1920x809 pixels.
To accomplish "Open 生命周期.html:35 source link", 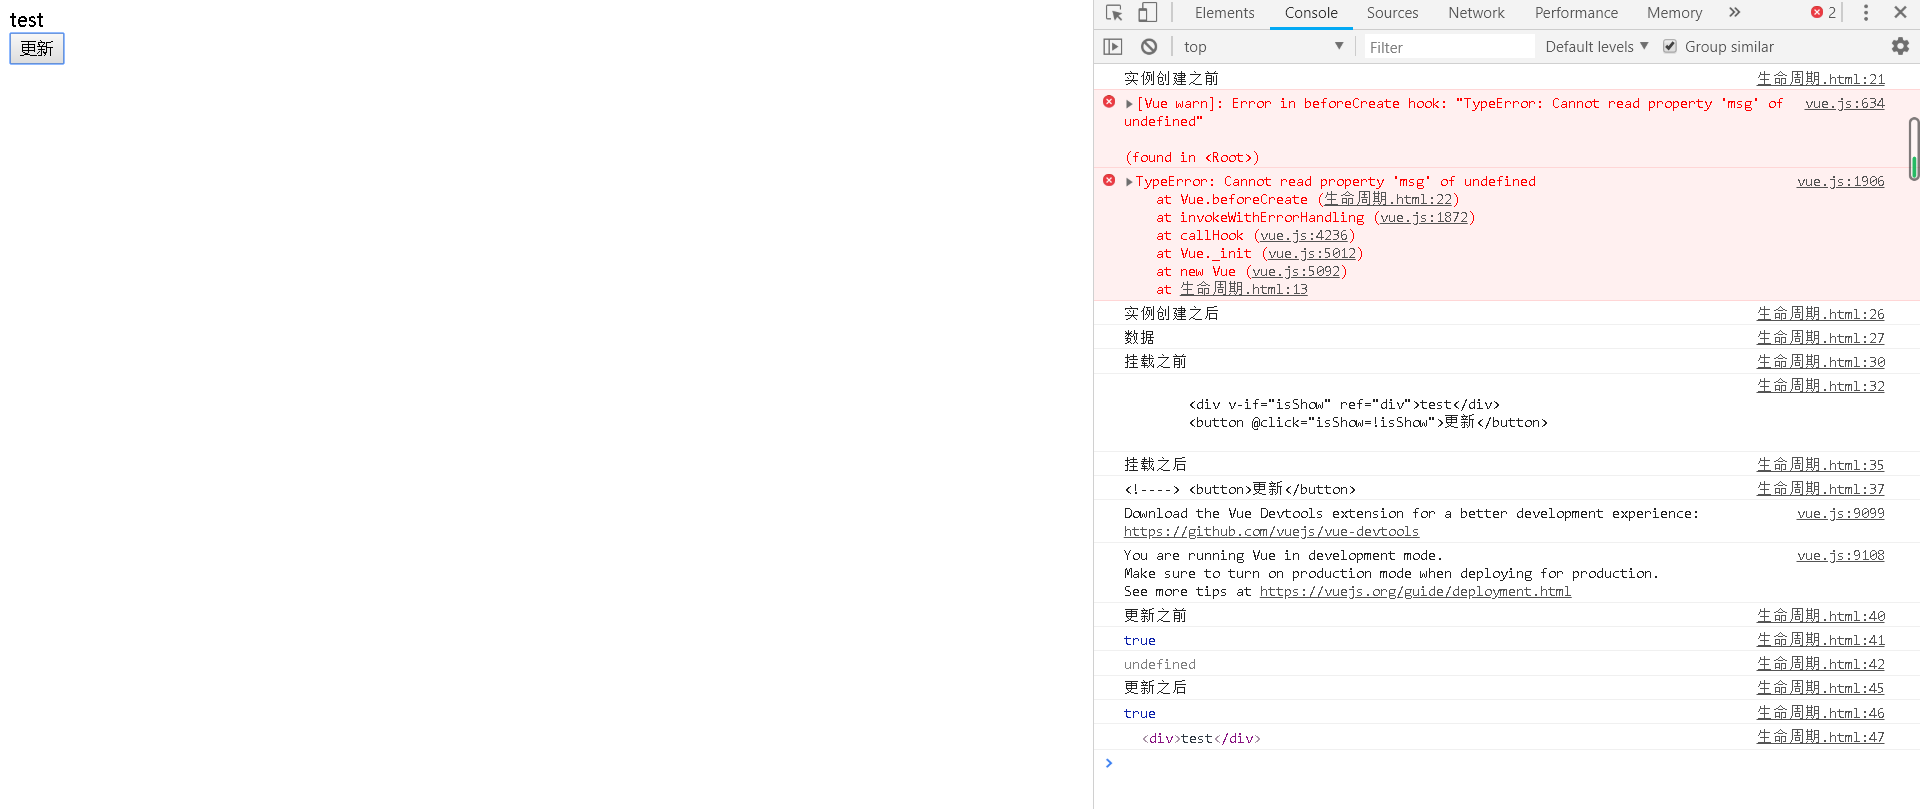I will [1820, 465].
